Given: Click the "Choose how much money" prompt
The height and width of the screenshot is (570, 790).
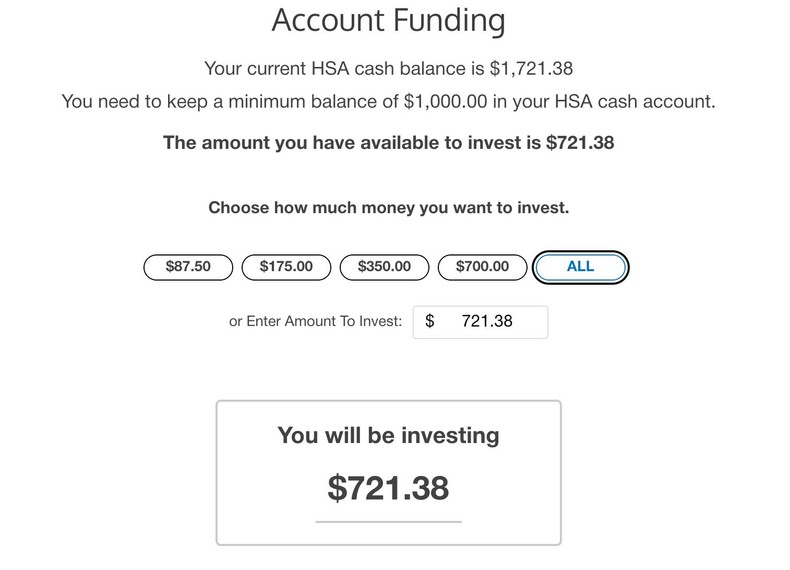Looking at the screenshot, I should pos(388,209).
